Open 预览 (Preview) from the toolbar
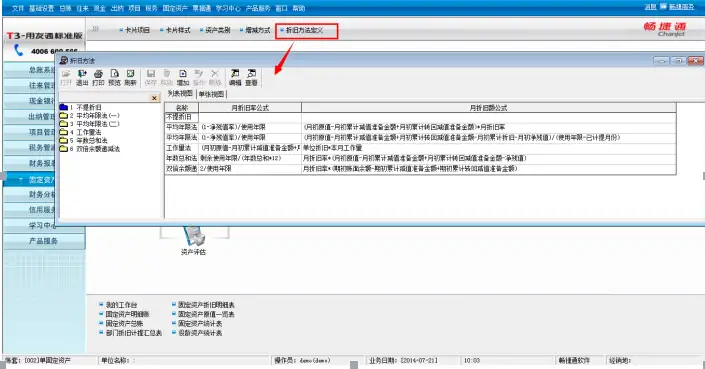Screen dimensions: 705x369 tap(114, 78)
